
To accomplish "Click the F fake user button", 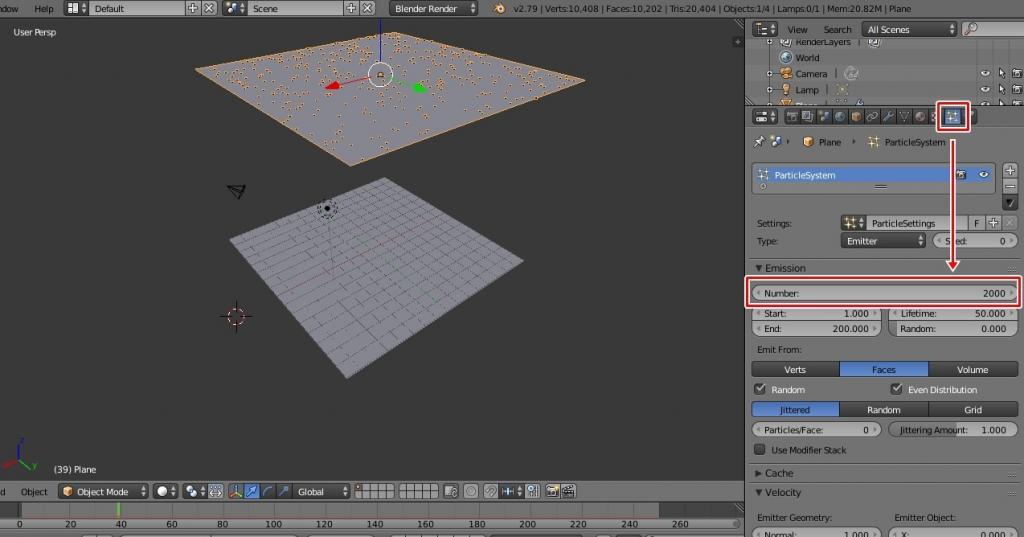I will coord(976,223).
